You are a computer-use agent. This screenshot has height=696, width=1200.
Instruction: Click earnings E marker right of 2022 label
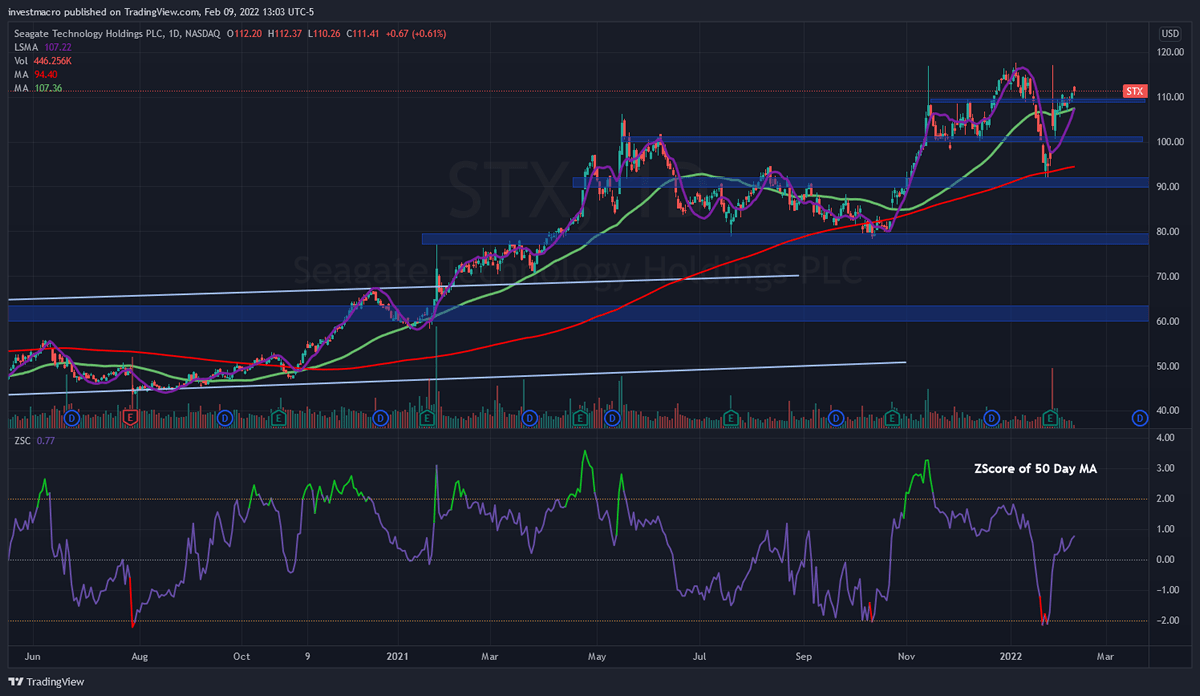pyautogui.click(x=1051, y=416)
